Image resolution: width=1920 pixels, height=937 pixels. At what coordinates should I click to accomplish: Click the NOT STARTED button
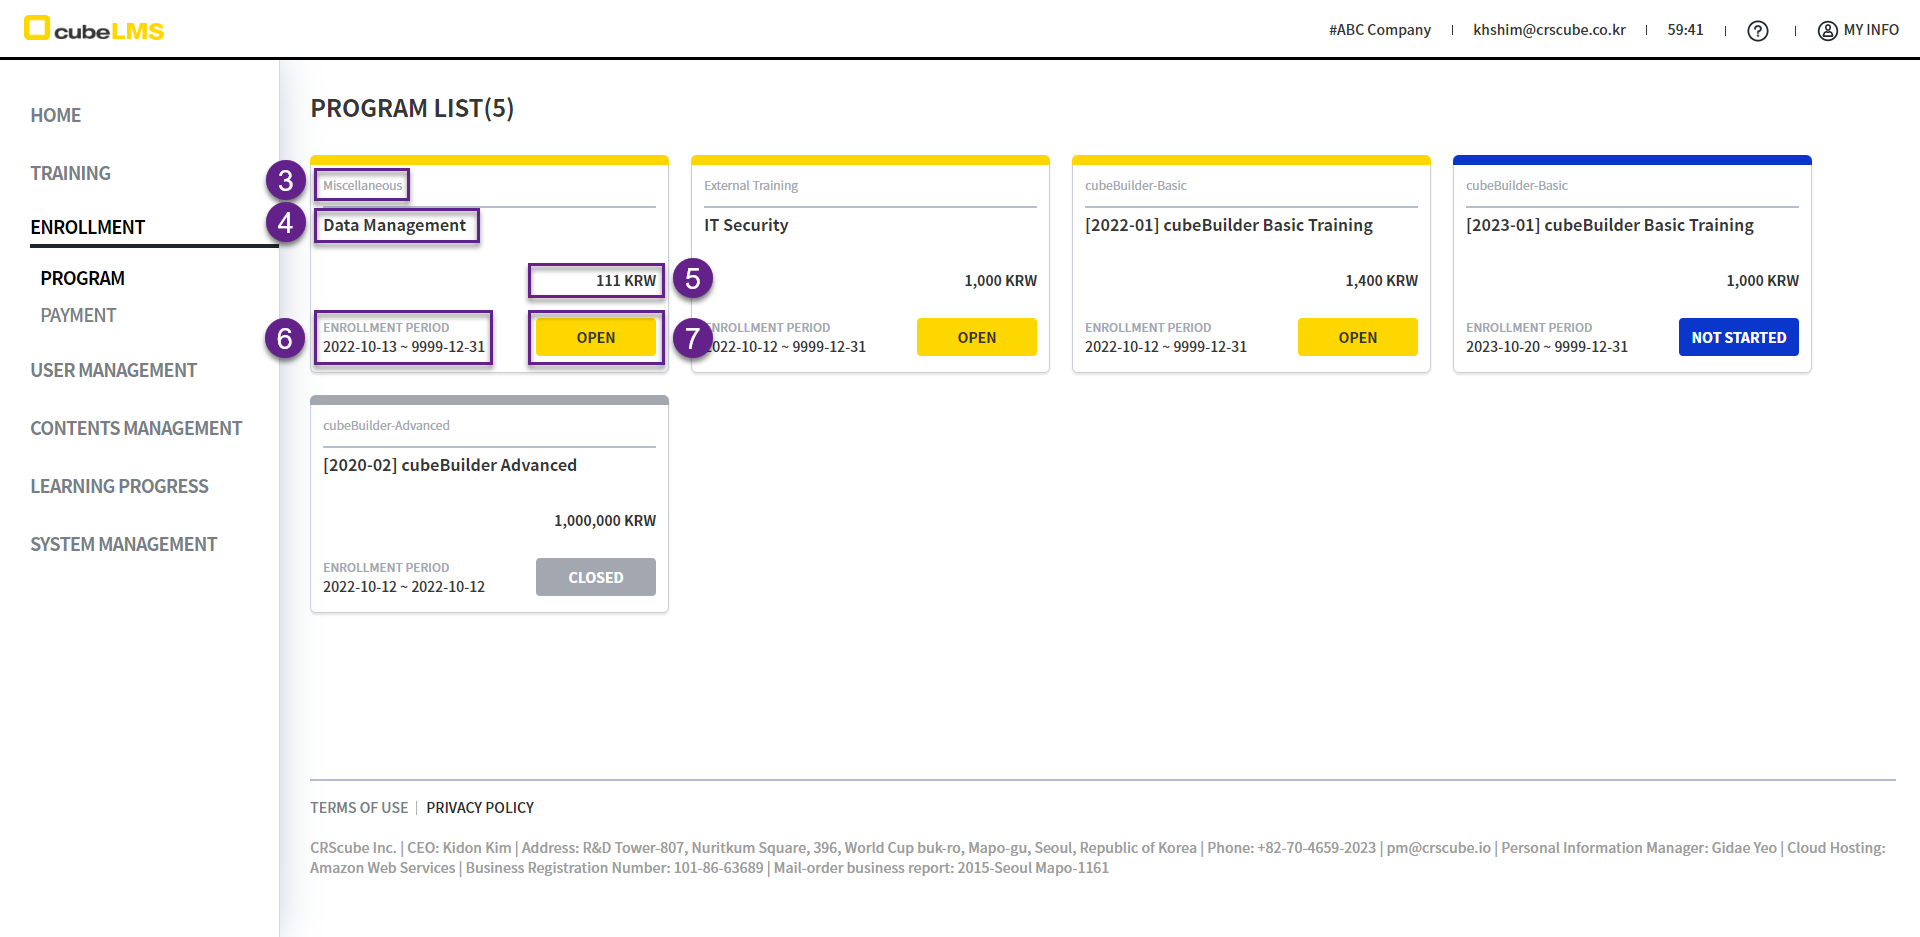pos(1738,337)
